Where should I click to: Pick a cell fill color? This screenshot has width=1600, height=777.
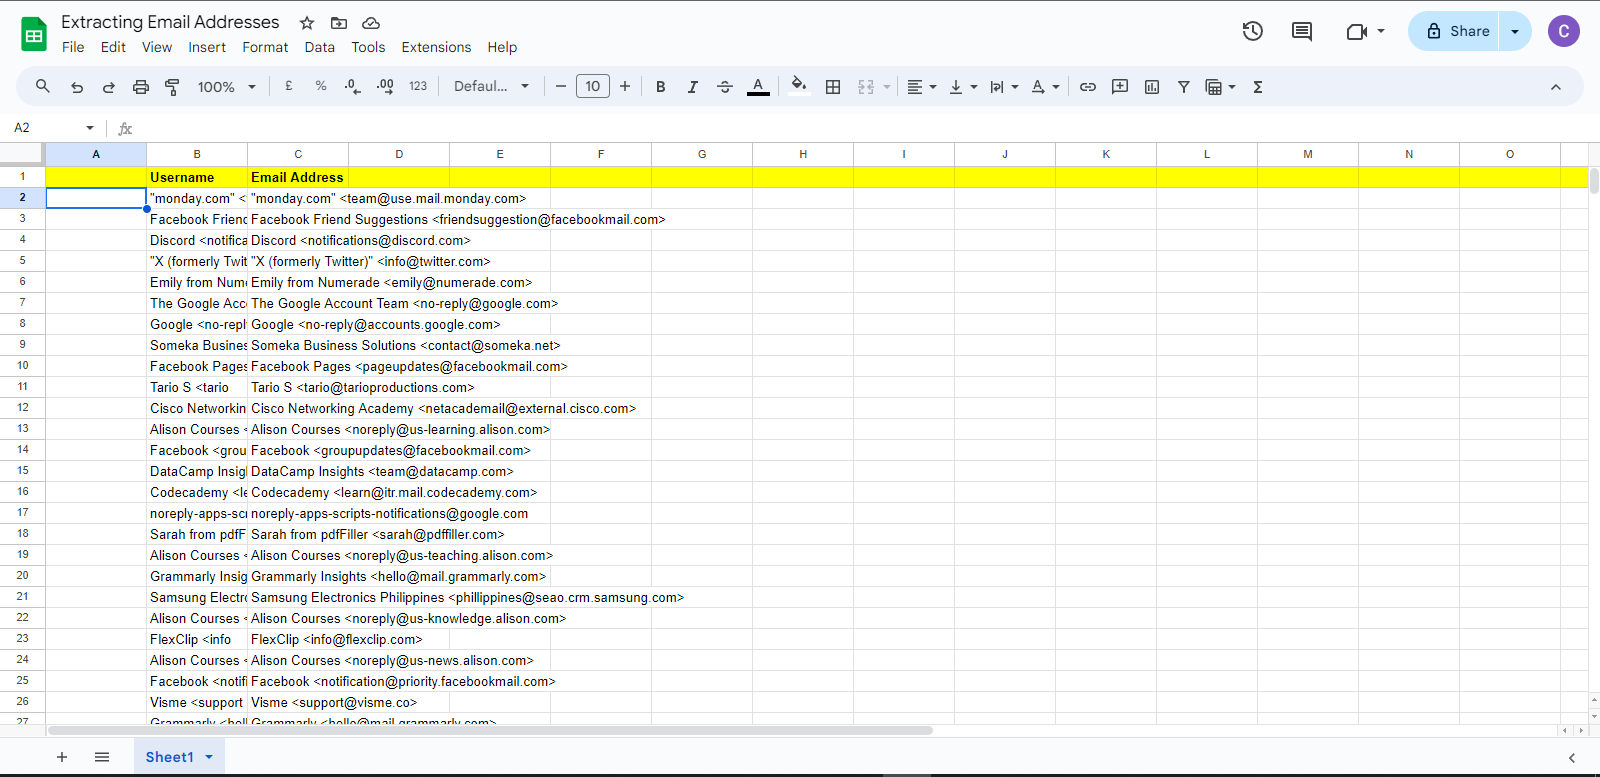click(798, 87)
